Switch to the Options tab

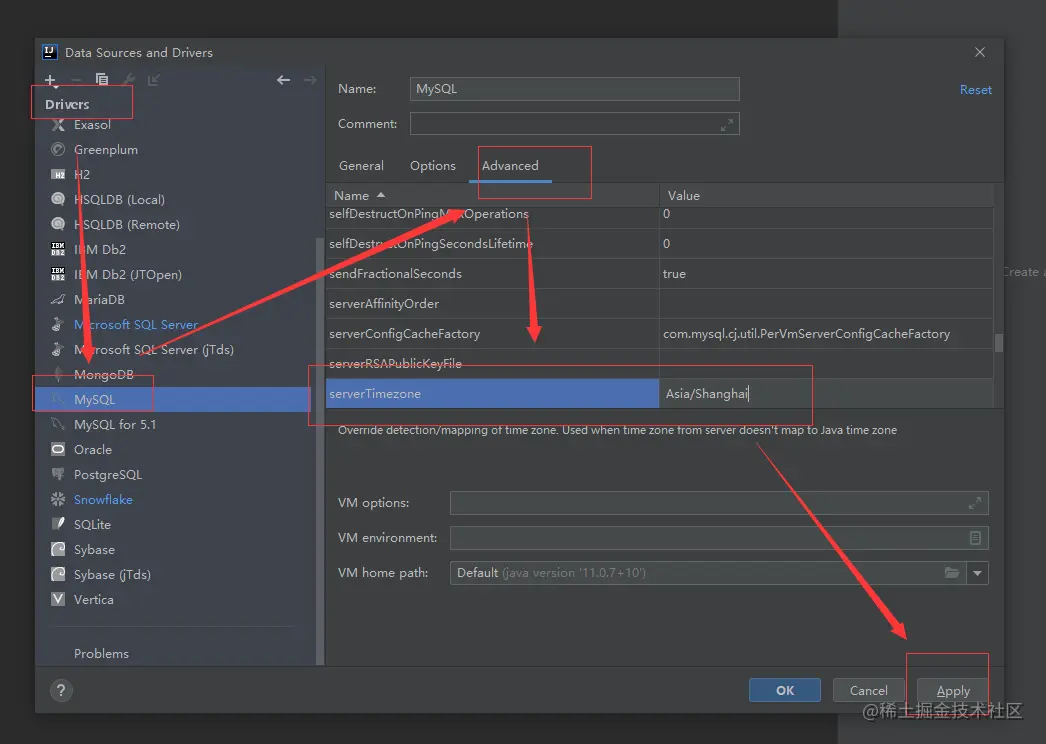click(x=433, y=165)
